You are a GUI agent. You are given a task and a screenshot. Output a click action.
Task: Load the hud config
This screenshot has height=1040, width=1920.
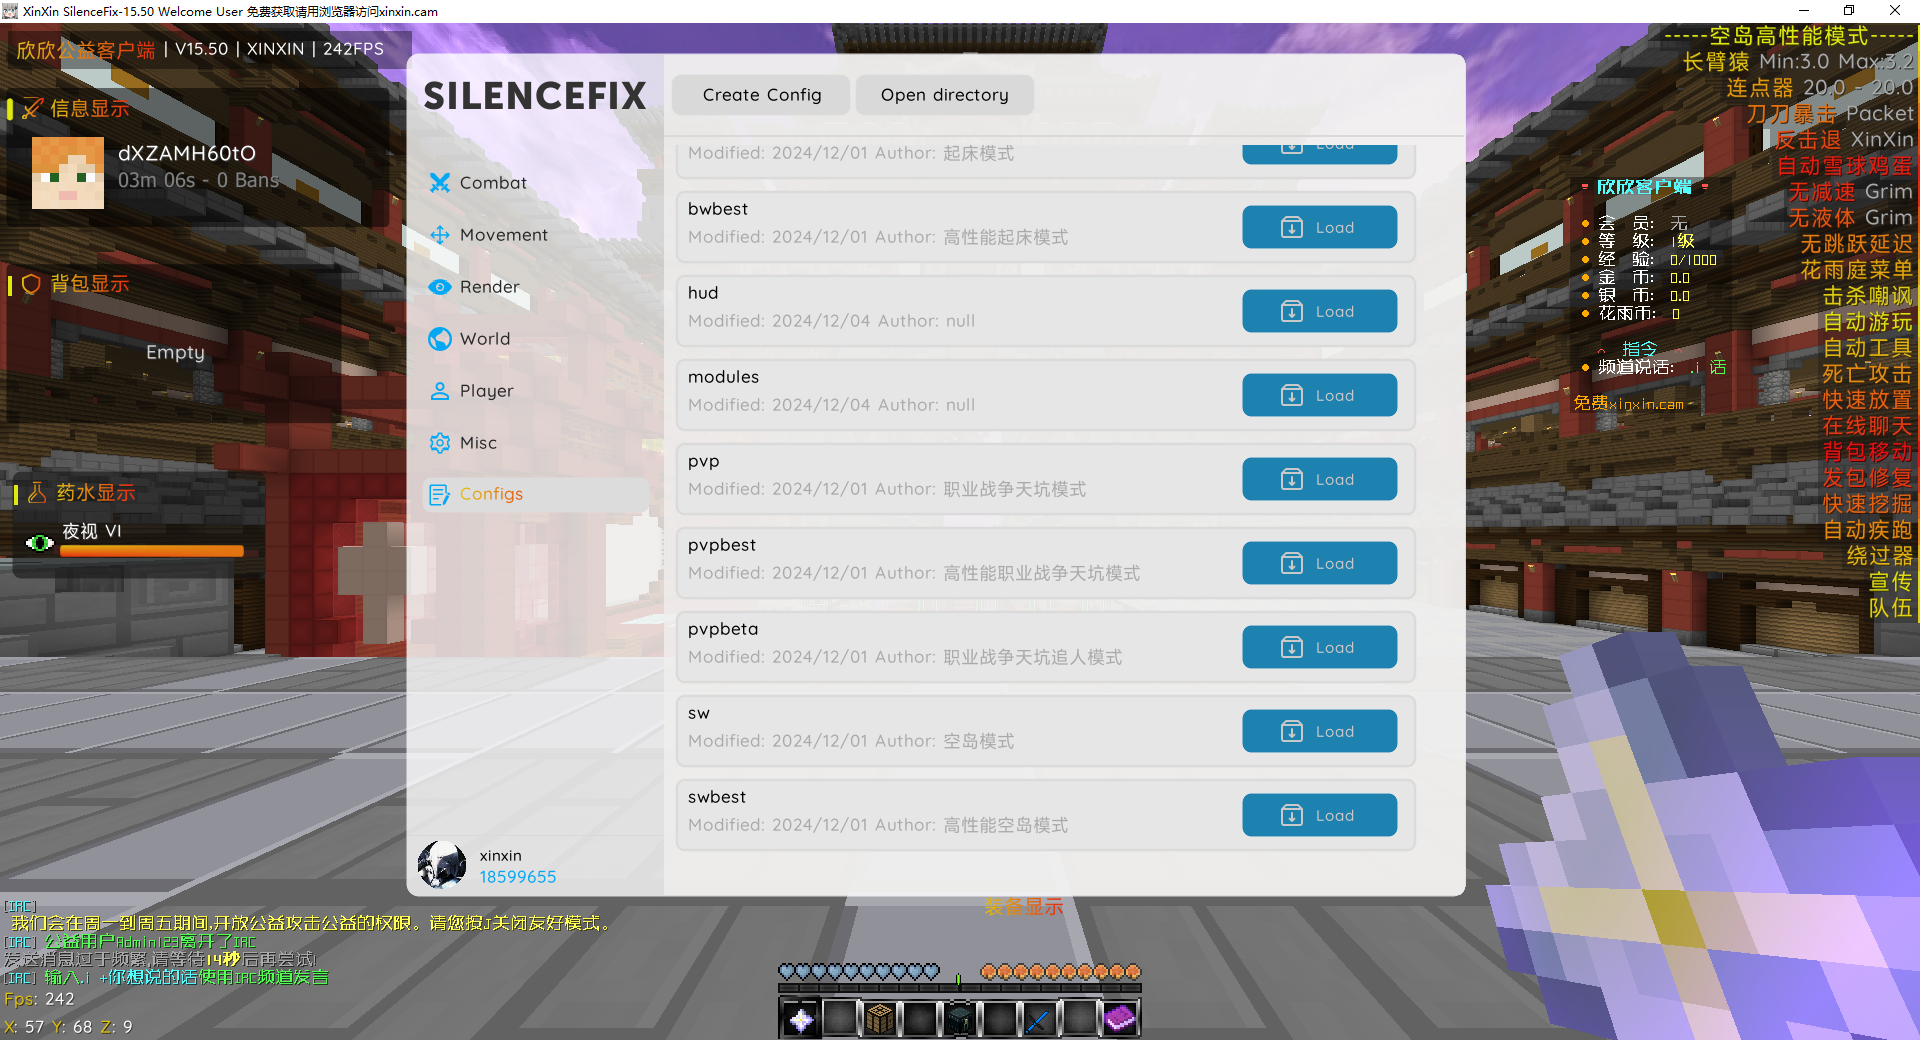[x=1319, y=311]
